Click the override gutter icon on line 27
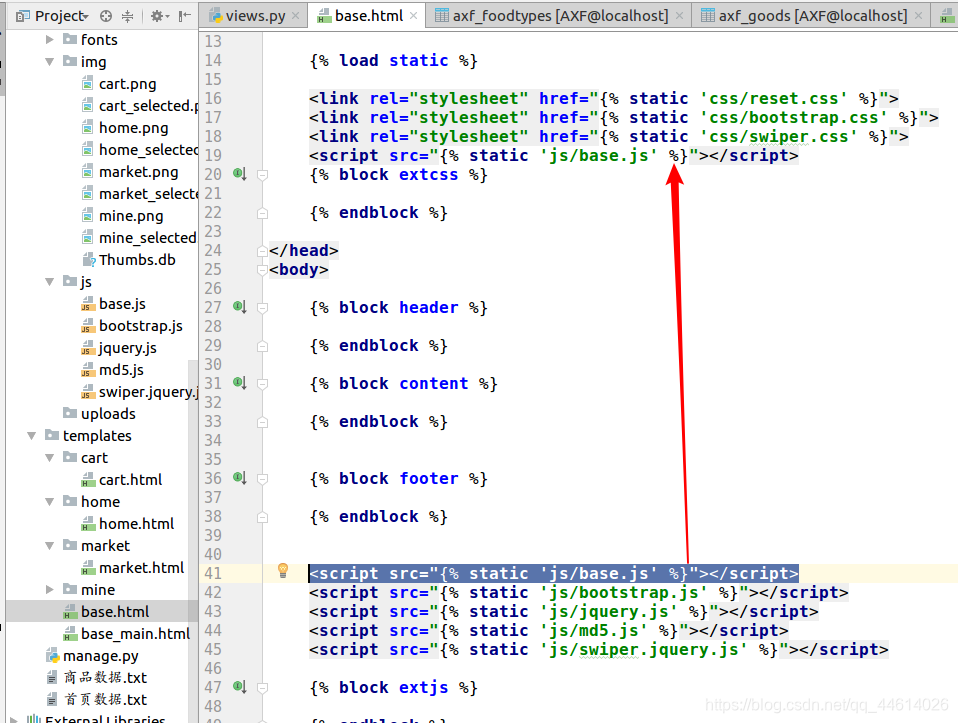 tap(240, 307)
